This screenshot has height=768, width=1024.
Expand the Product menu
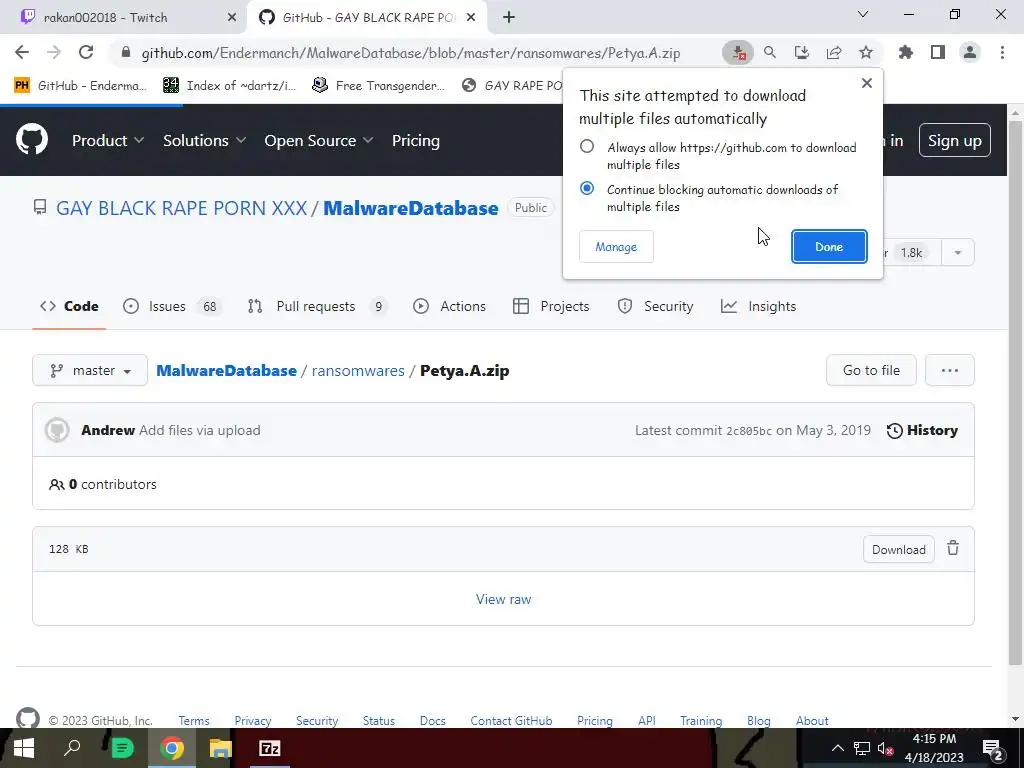(x=108, y=140)
